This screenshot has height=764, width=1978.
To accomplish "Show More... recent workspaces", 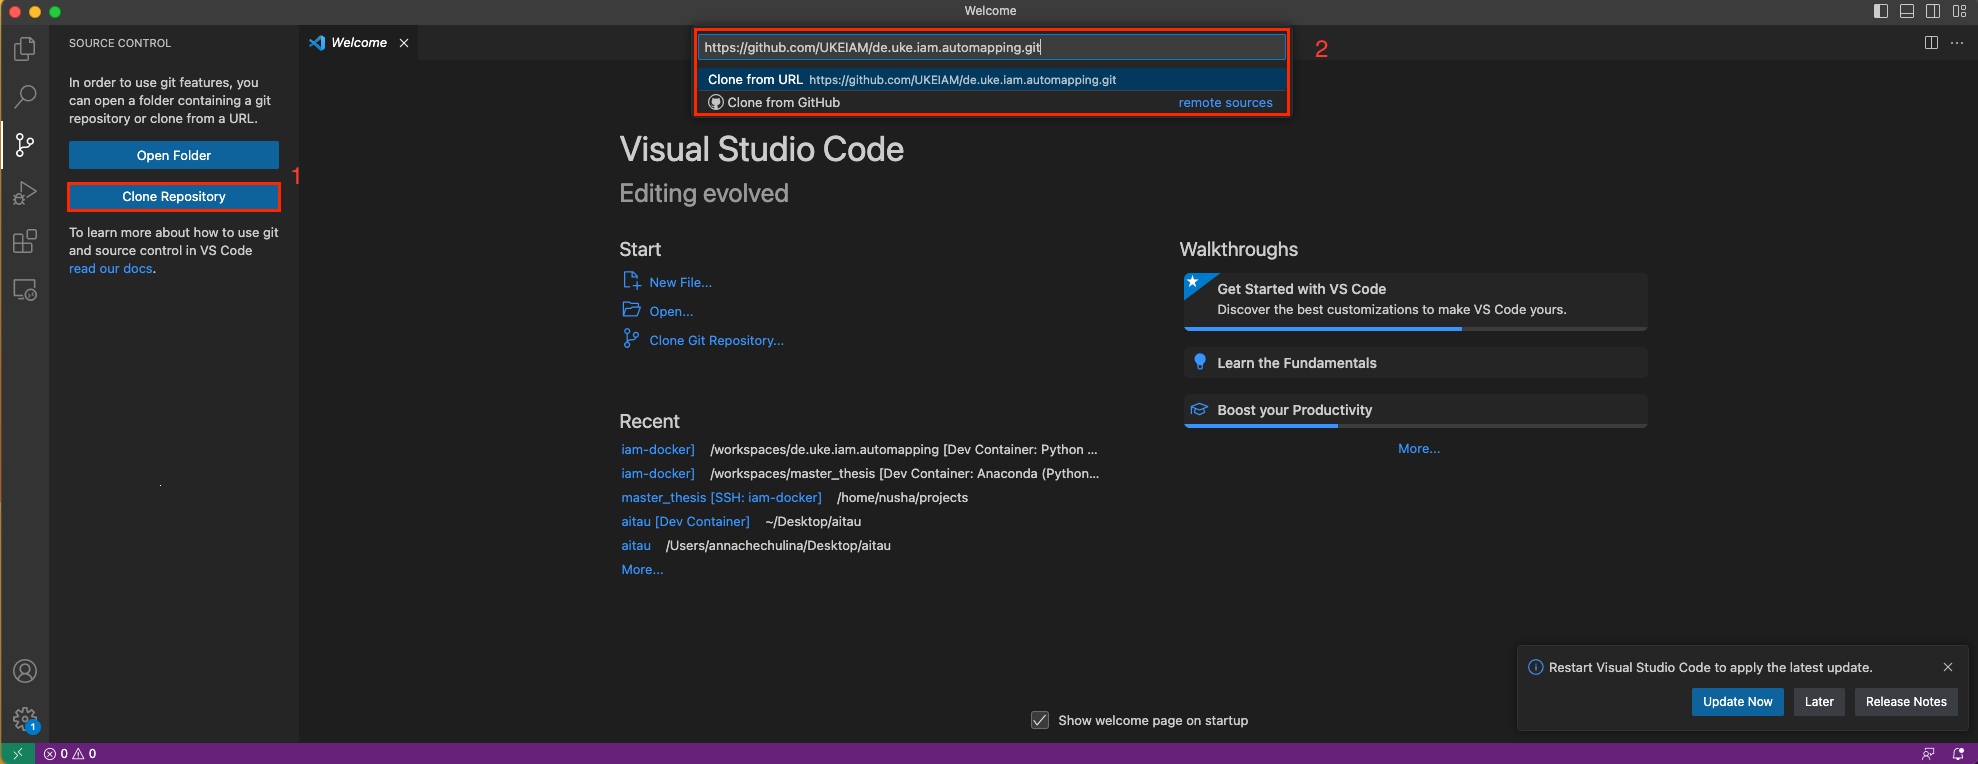I will 642,570.
